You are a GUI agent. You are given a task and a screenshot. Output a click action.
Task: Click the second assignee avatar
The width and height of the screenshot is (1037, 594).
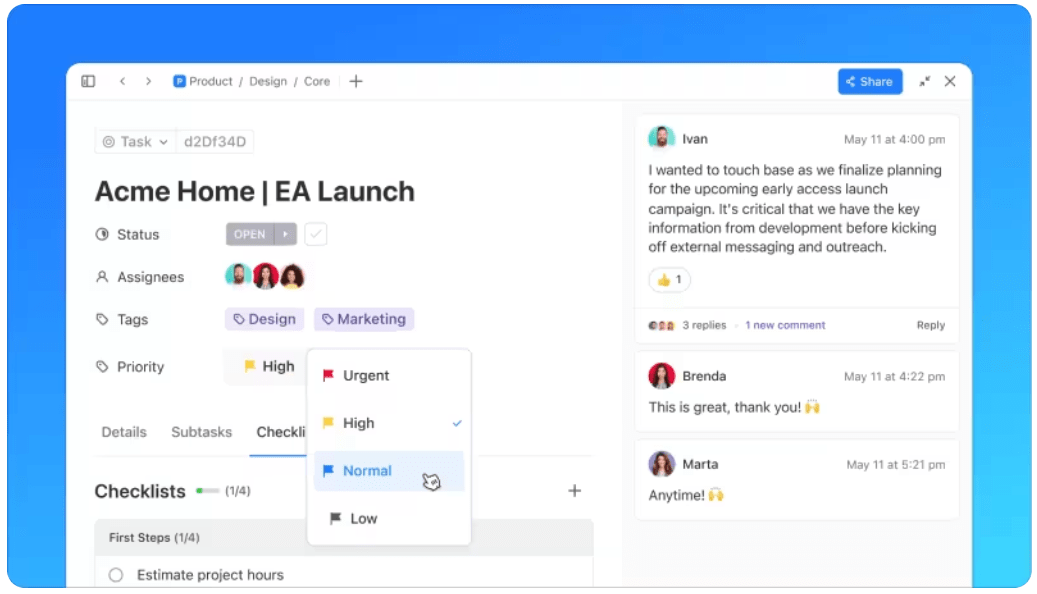(x=265, y=276)
